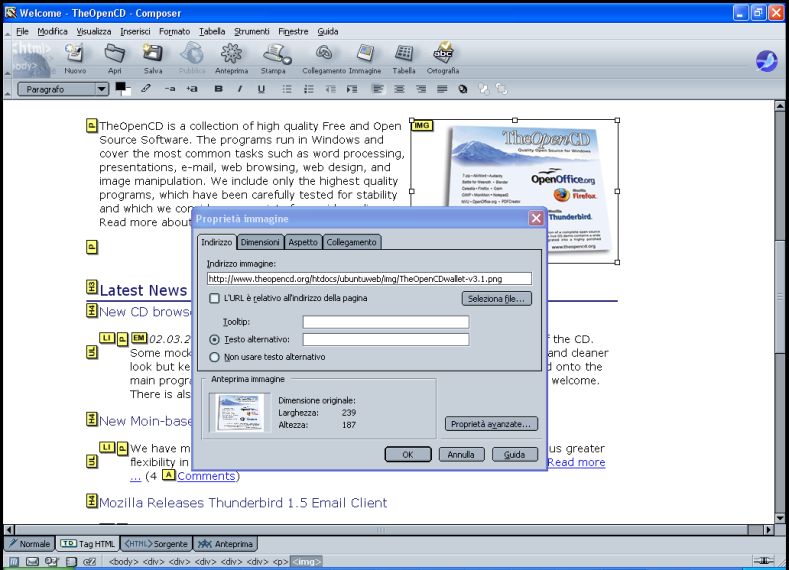Click the Tooltip text field
The width and height of the screenshot is (789, 570).
pyautogui.click(x=386, y=321)
